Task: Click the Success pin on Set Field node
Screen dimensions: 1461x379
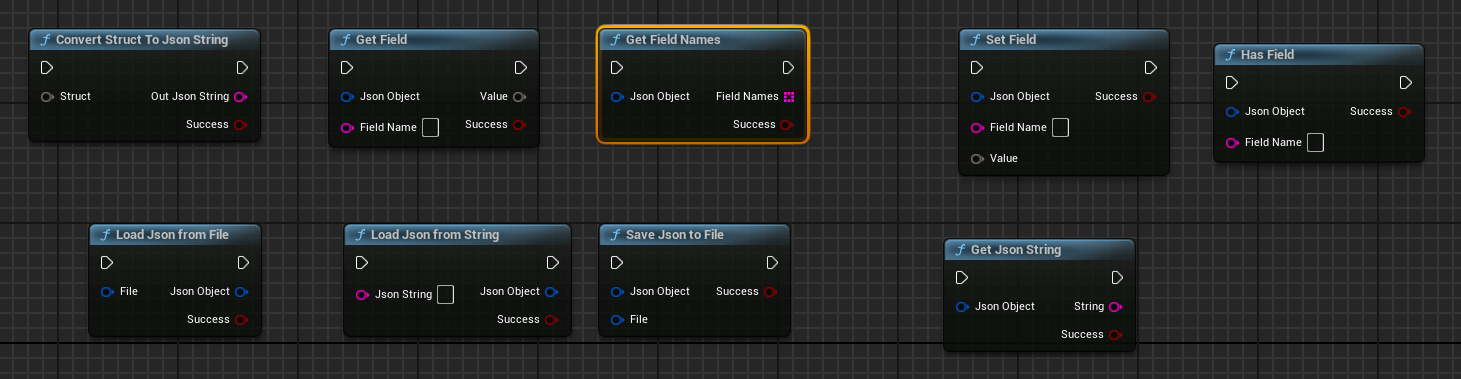Action: [1150, 97]
